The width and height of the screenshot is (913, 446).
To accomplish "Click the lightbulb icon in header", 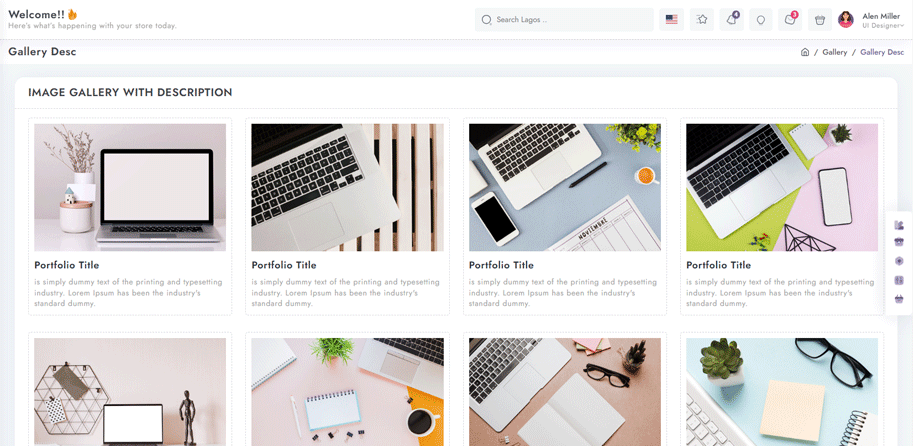I will coord(760,19).
